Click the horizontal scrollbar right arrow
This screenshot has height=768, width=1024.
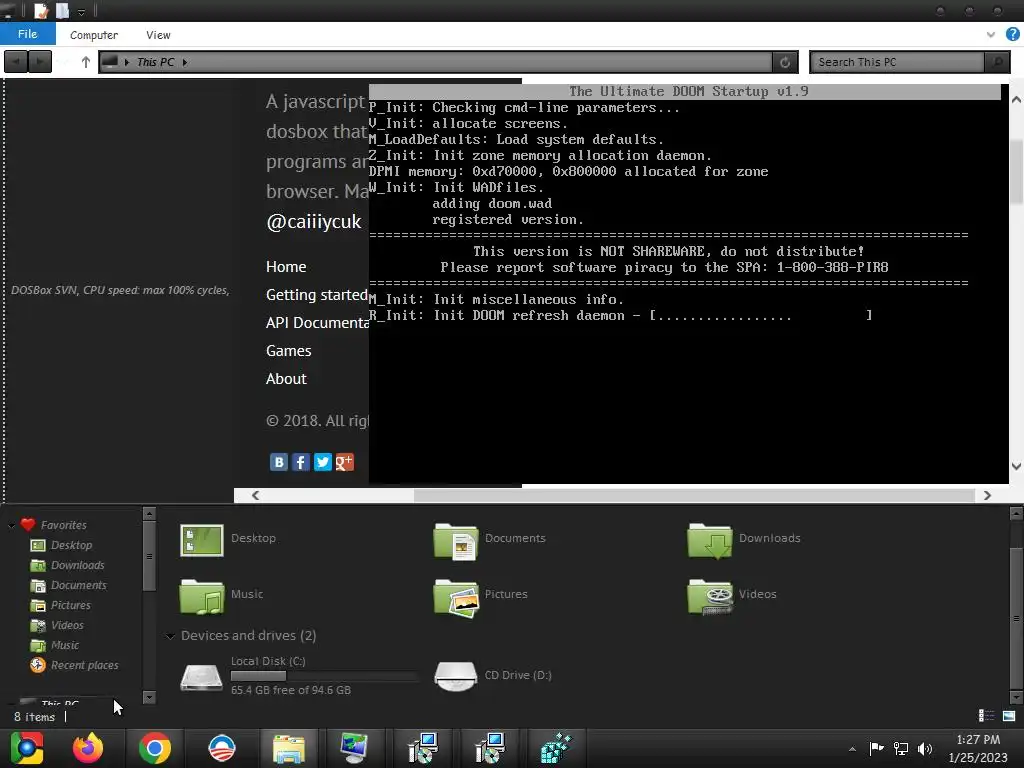tap(987, 496)
